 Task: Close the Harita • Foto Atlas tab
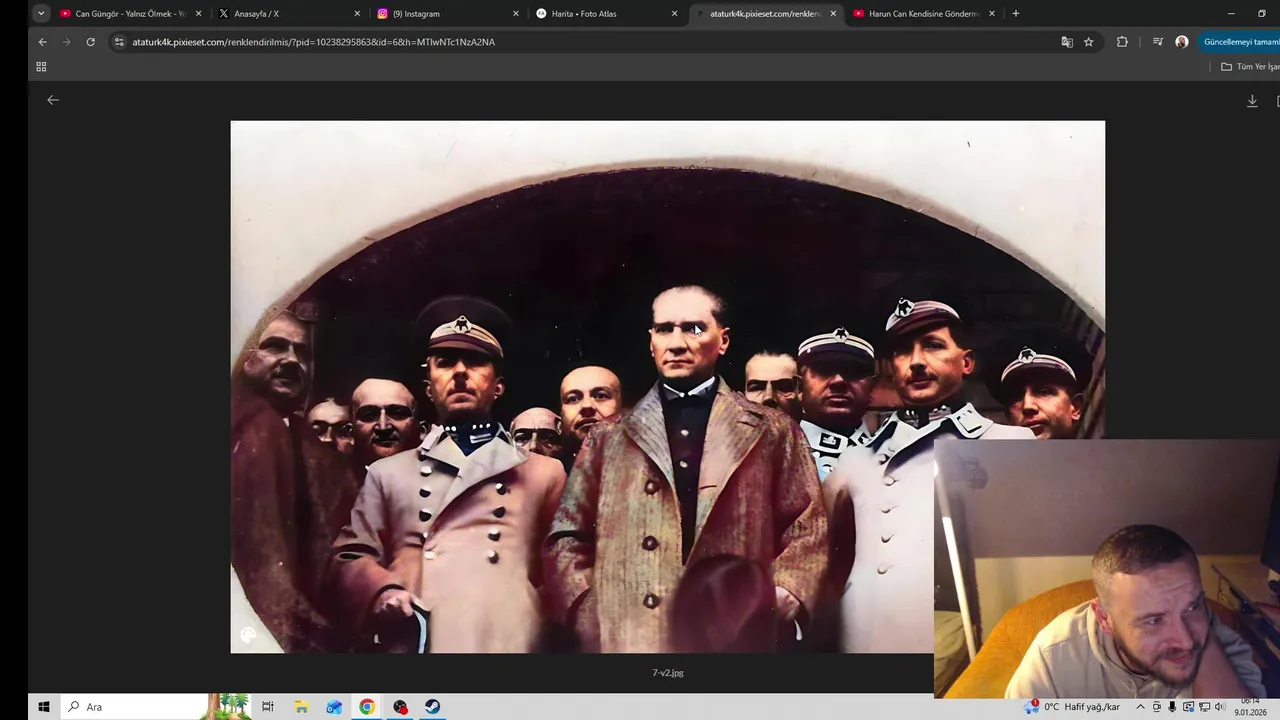click(x=674, y=14)
